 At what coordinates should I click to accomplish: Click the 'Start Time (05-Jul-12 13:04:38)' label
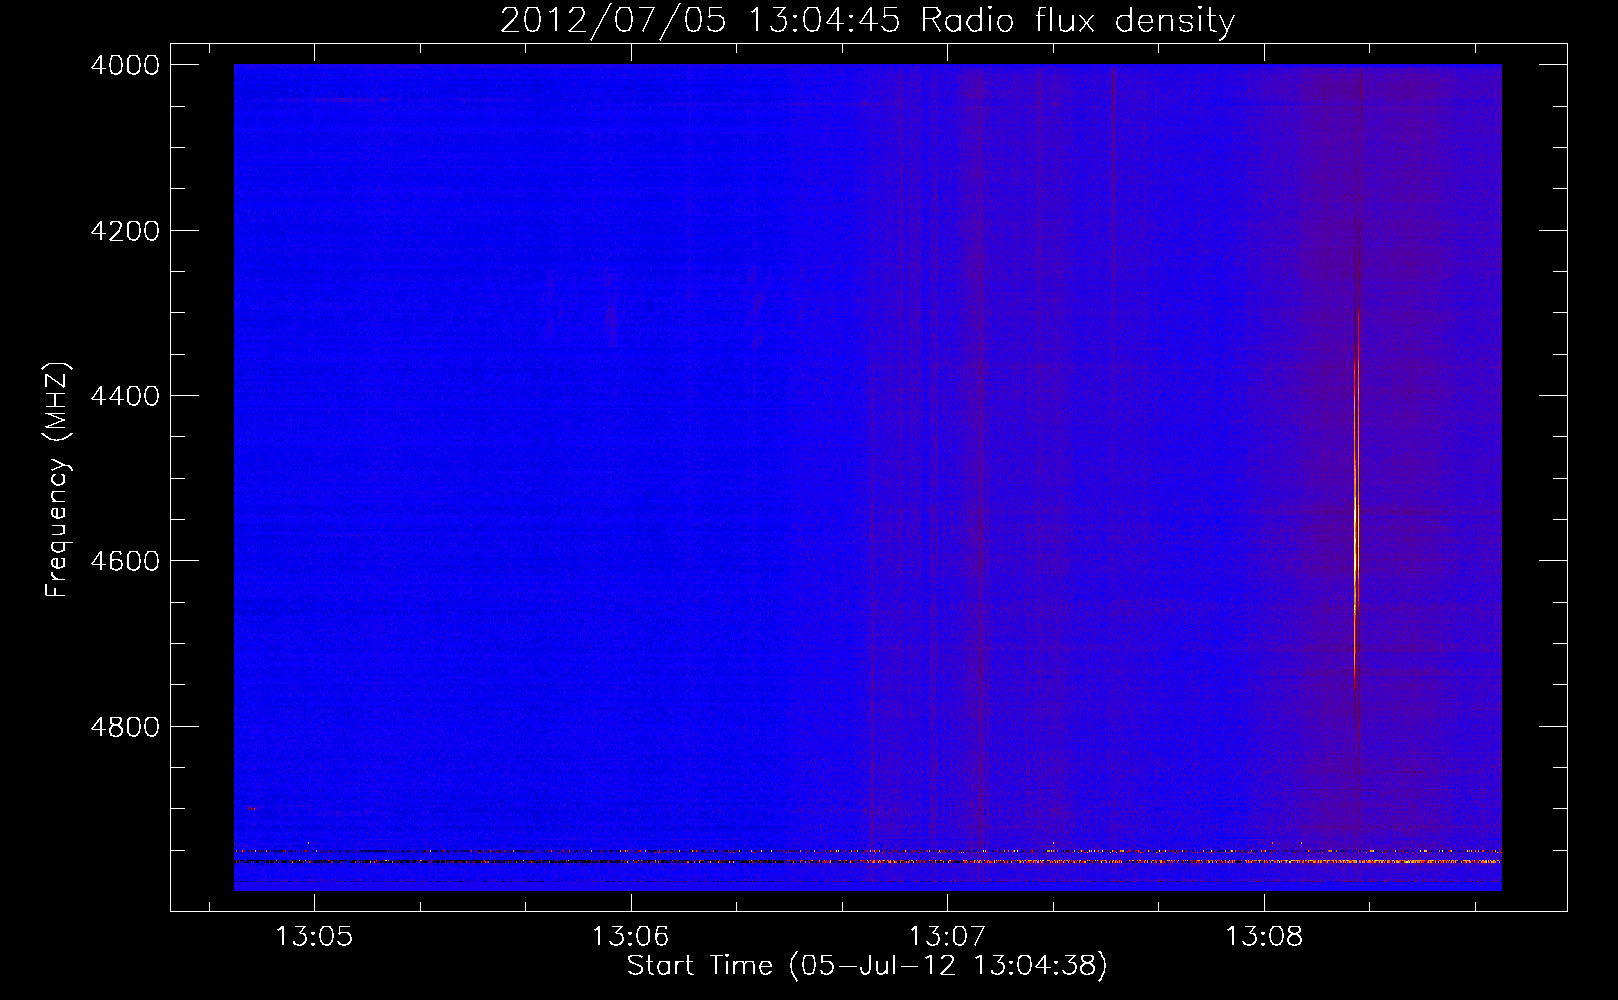pos(867,965)
